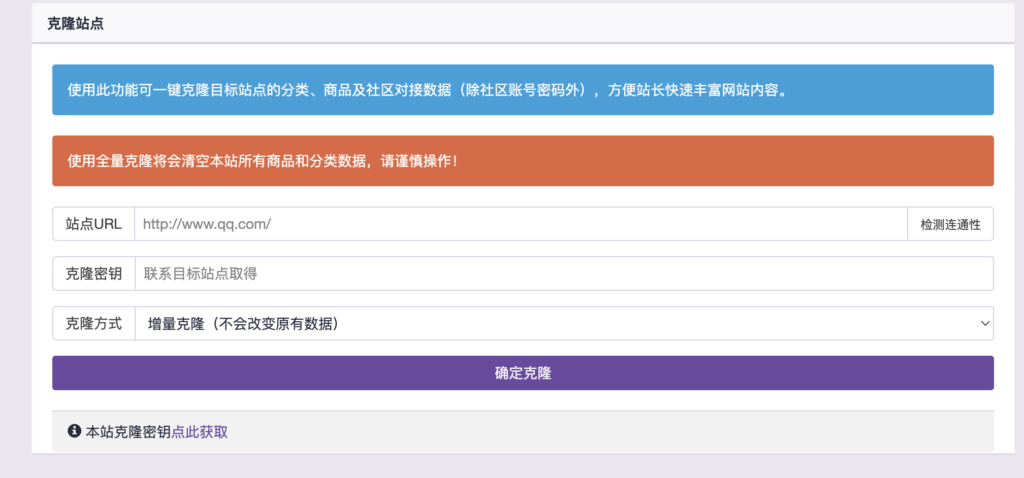
Task: Open the 点此获取 link
Action: (x=199, y=432)
